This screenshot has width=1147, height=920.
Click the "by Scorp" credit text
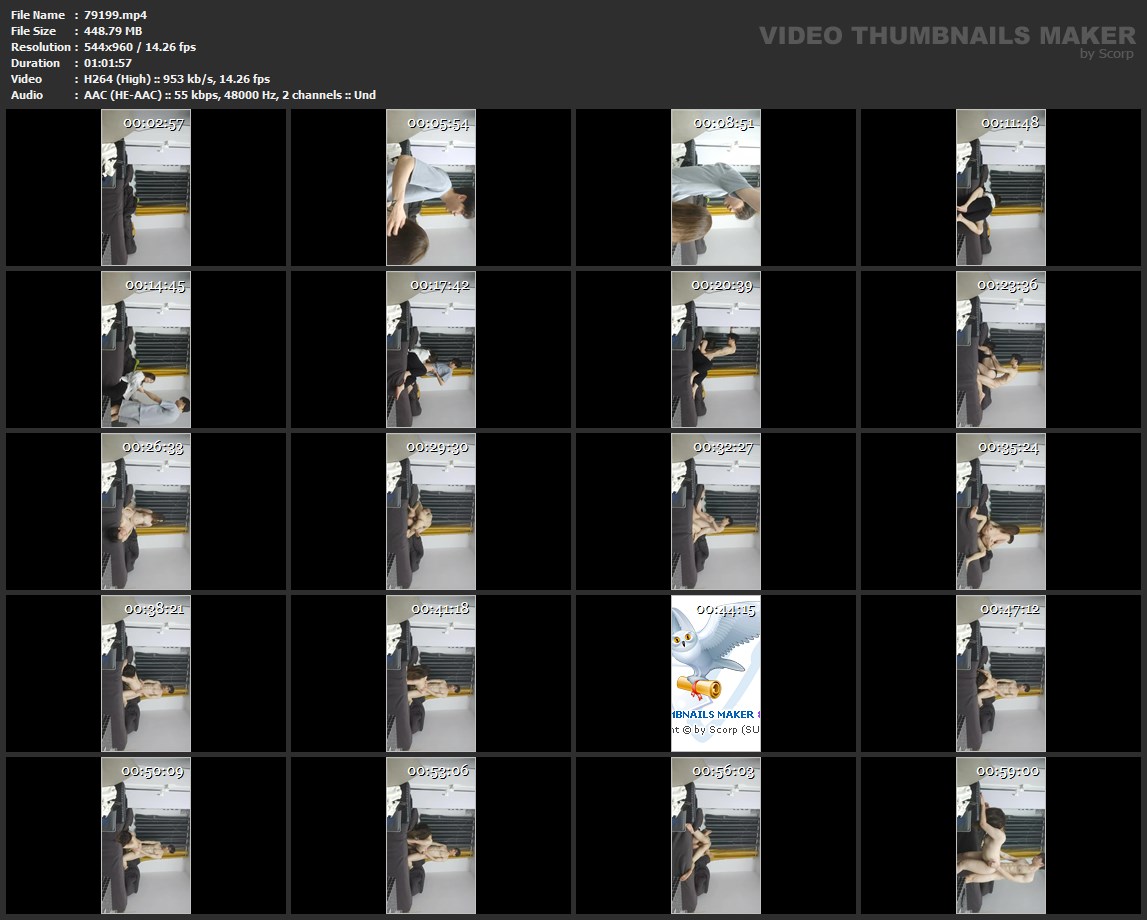(x=1107, y=54)
